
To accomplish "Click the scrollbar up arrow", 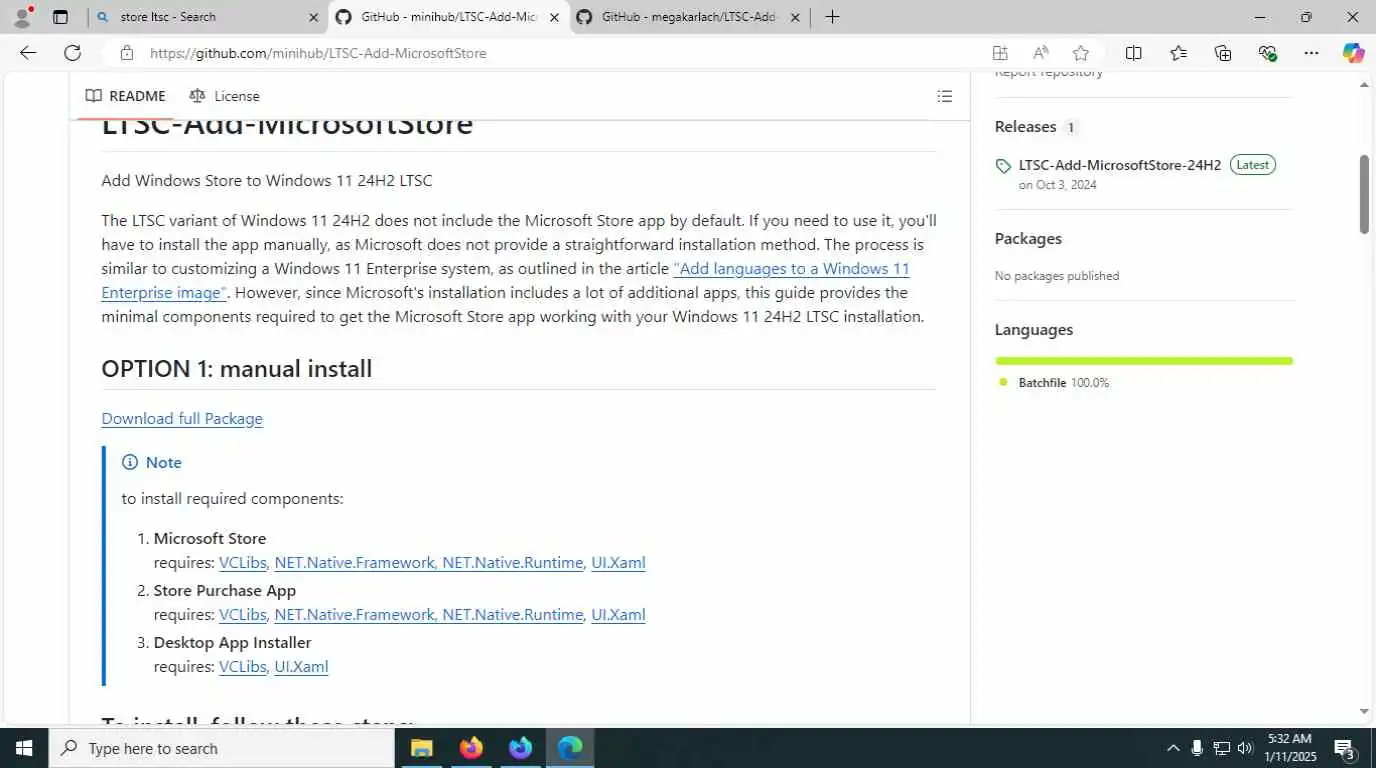I will 1364,86.
